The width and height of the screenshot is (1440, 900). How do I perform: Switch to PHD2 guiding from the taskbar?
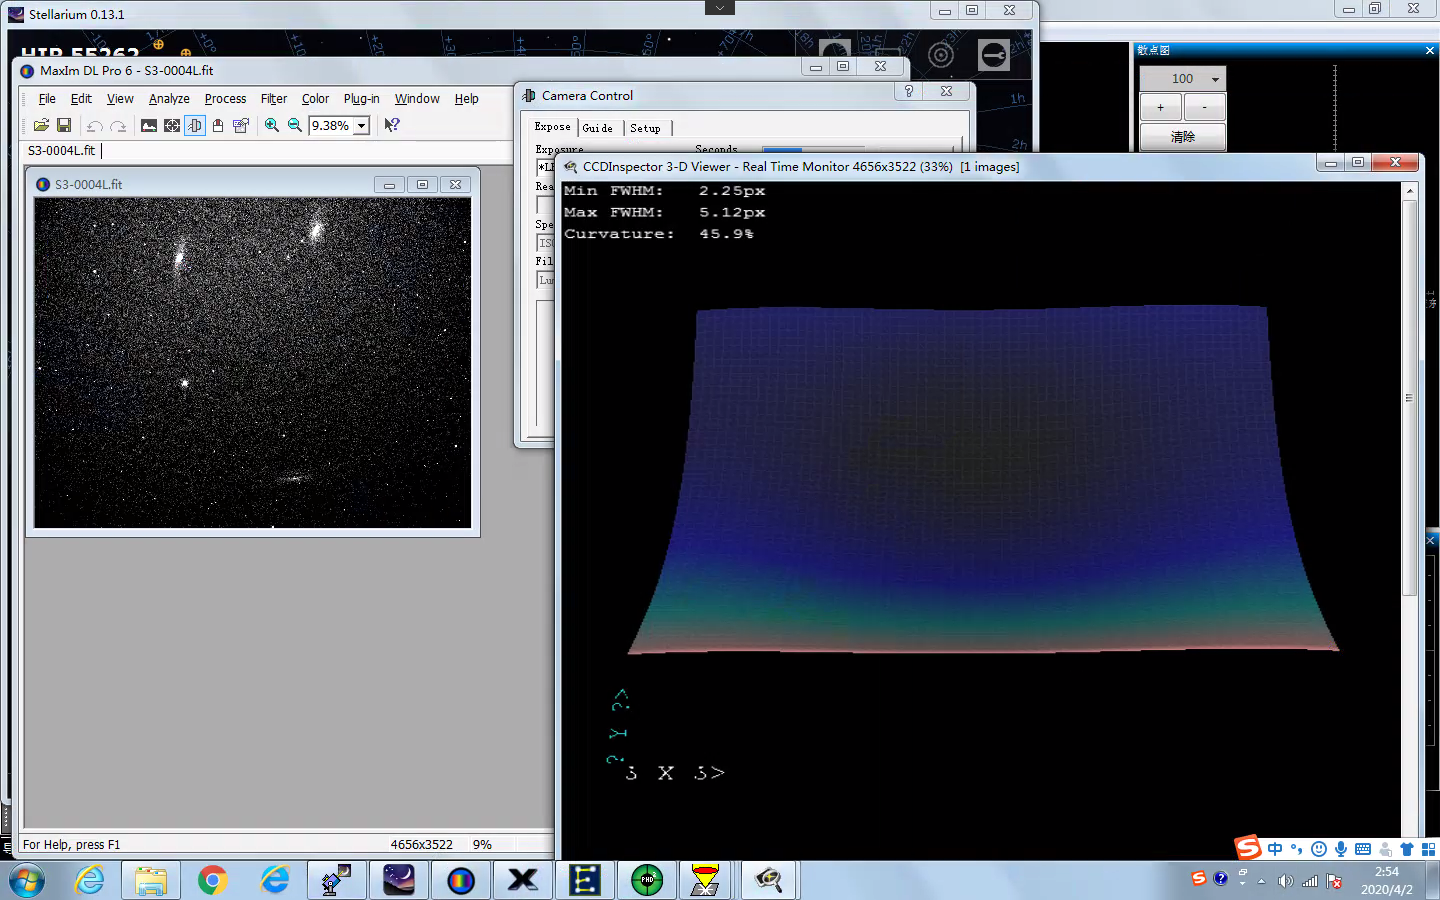(x=647, y=880)
